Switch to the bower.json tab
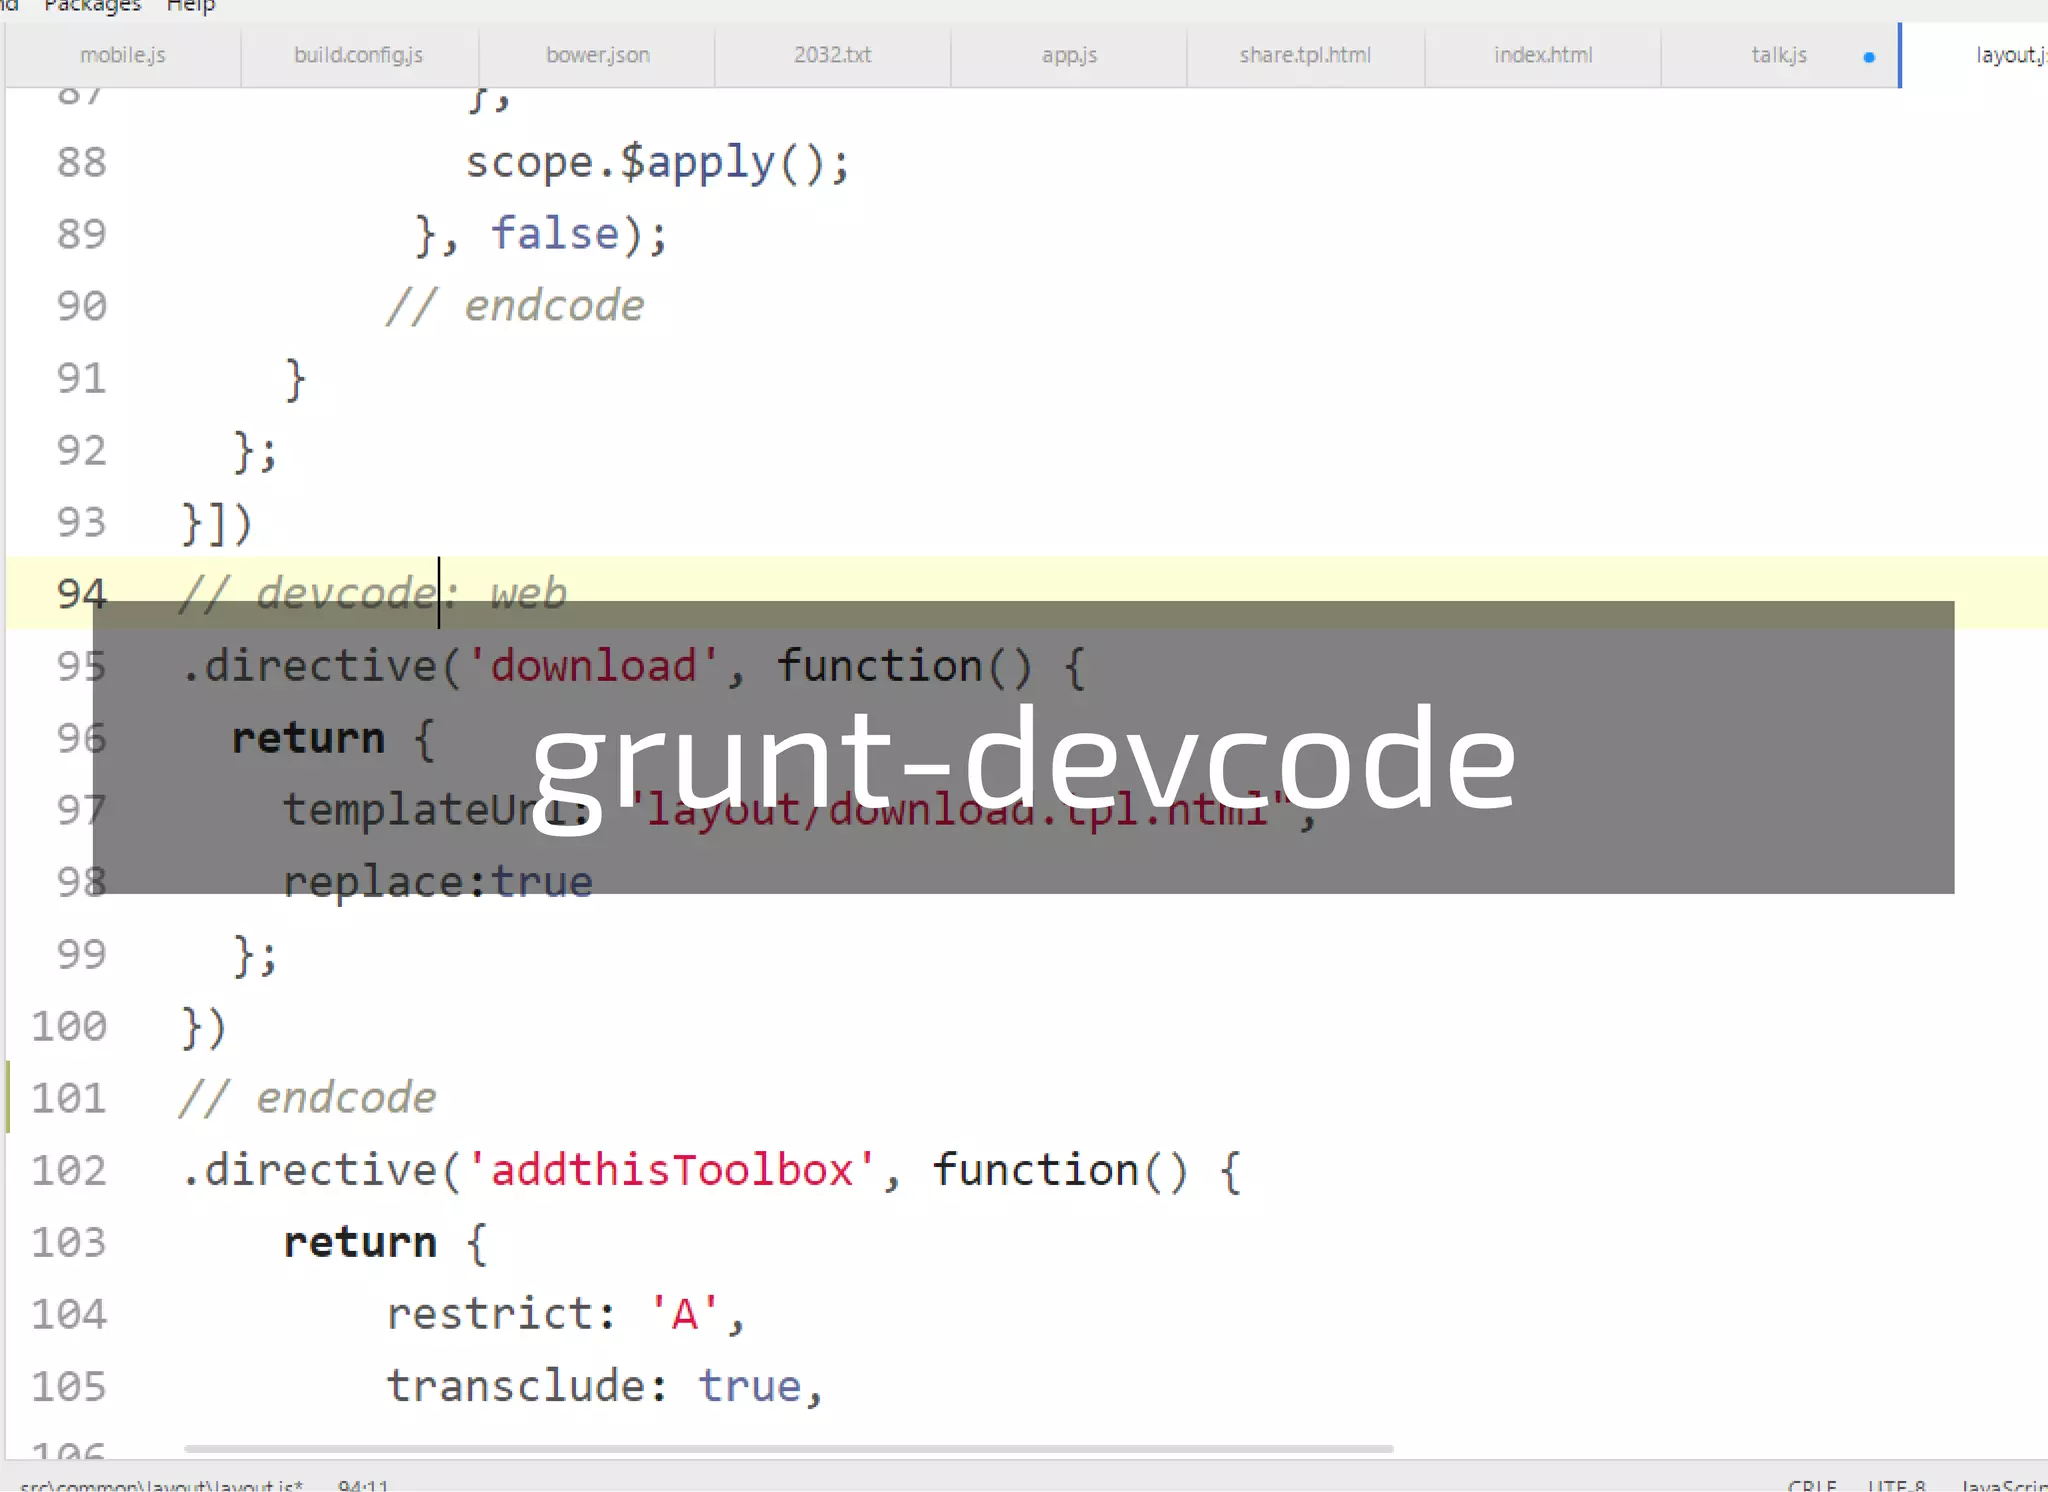Screen dimensions: 2048x1492 coord(597,55)
